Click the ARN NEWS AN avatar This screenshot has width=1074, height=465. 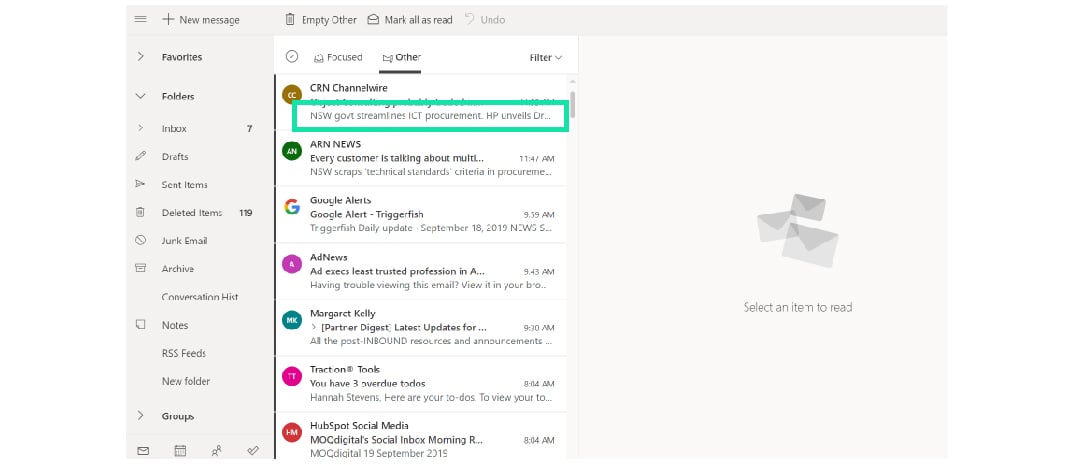pyautogui.click(x=292, y=151)
